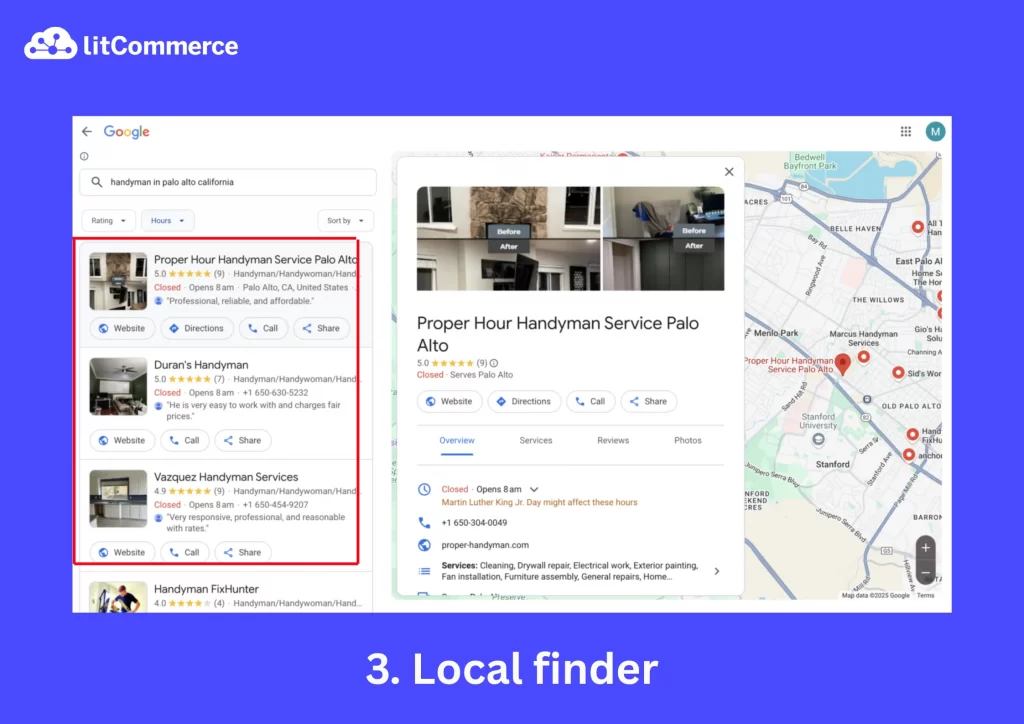The width and height of the screenshot is (1024, 724).
Task: Click the services list icon
Action: (424, 571)
